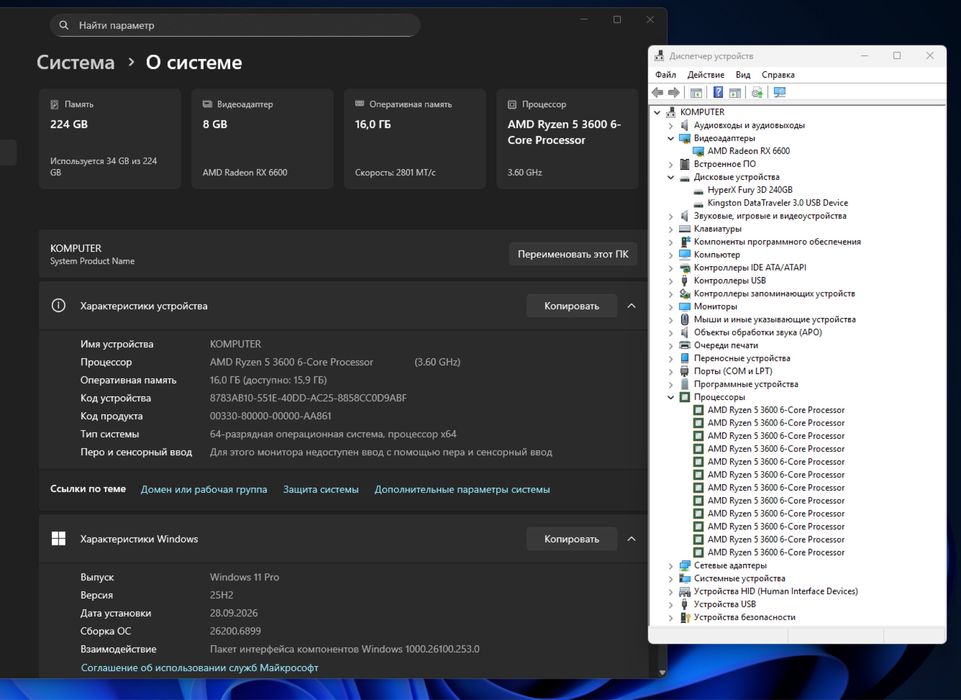Viewport: 961px width, 700px height.
Task: Click the icon next to Устройства безопасности
Action: pos(685,617)
